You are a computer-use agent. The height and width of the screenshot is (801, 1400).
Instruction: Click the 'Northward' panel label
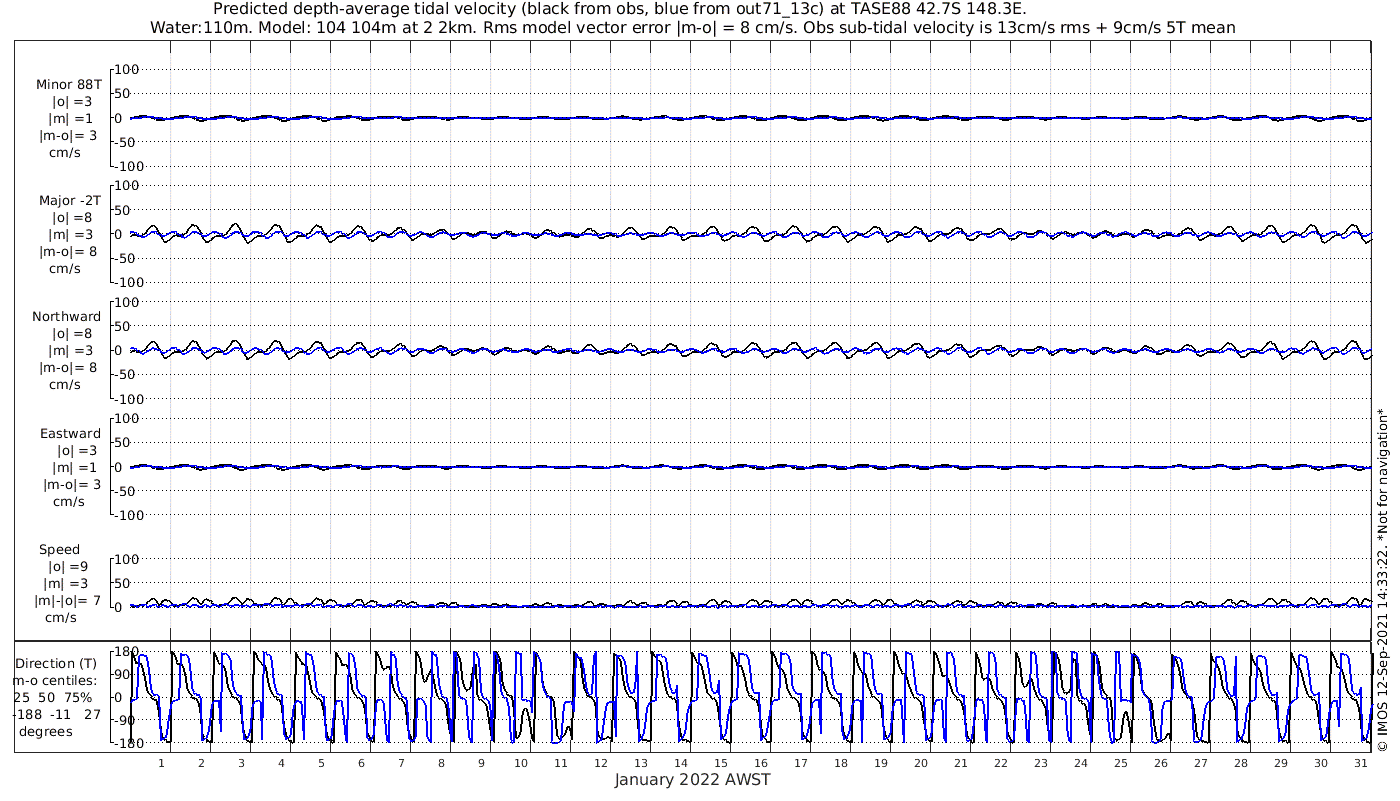click(x=67, y=317)
